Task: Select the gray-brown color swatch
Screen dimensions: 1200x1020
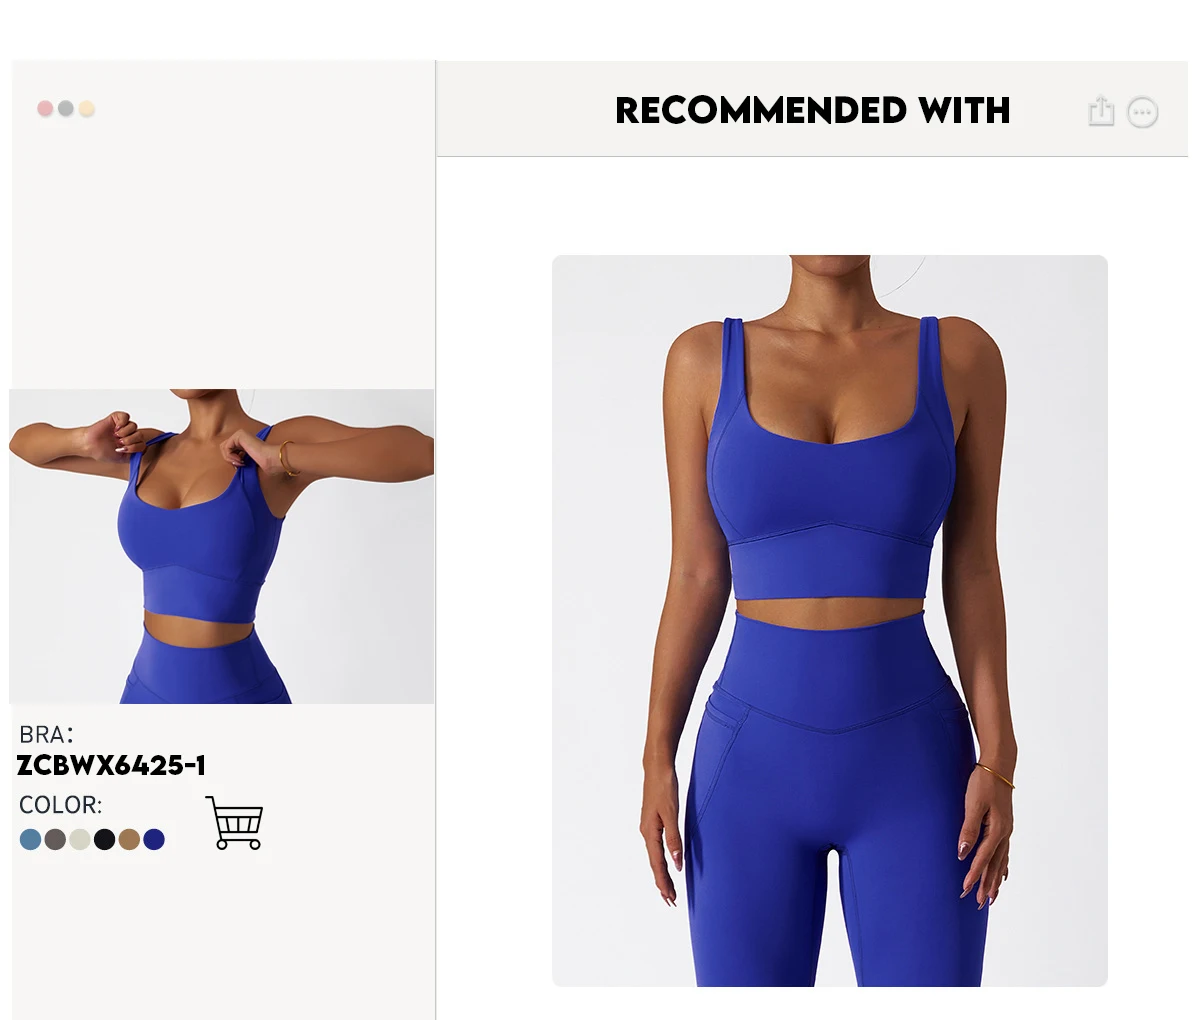Action: click(x=55, y=839)
